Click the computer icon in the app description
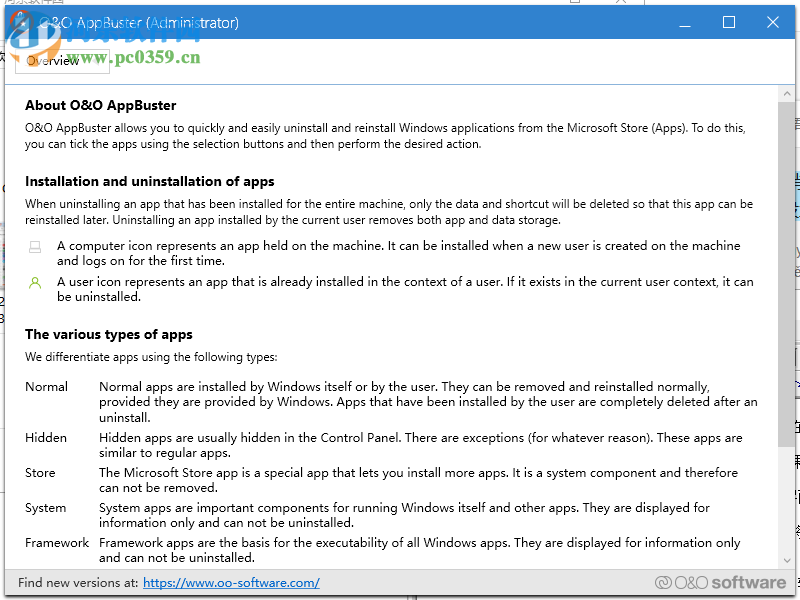Image resolution: width=800 pixels, height=600 pixels. coord(35,246)
